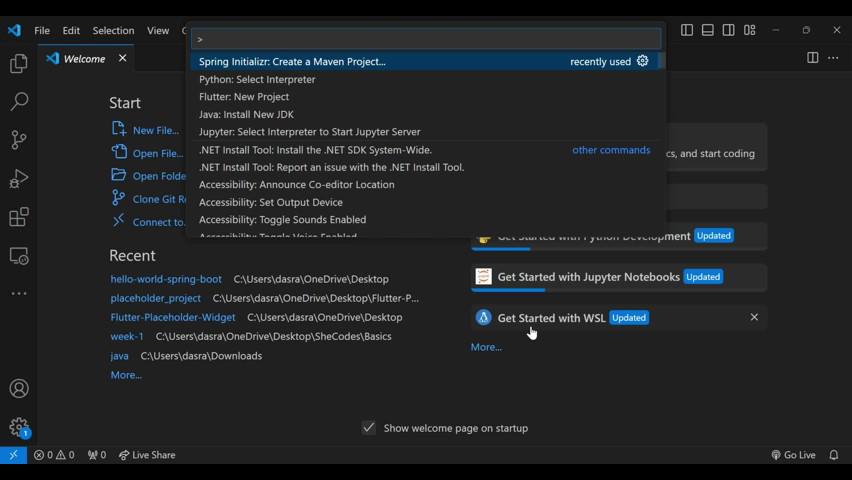Open the Manage gear menu

tap(19, 427)
